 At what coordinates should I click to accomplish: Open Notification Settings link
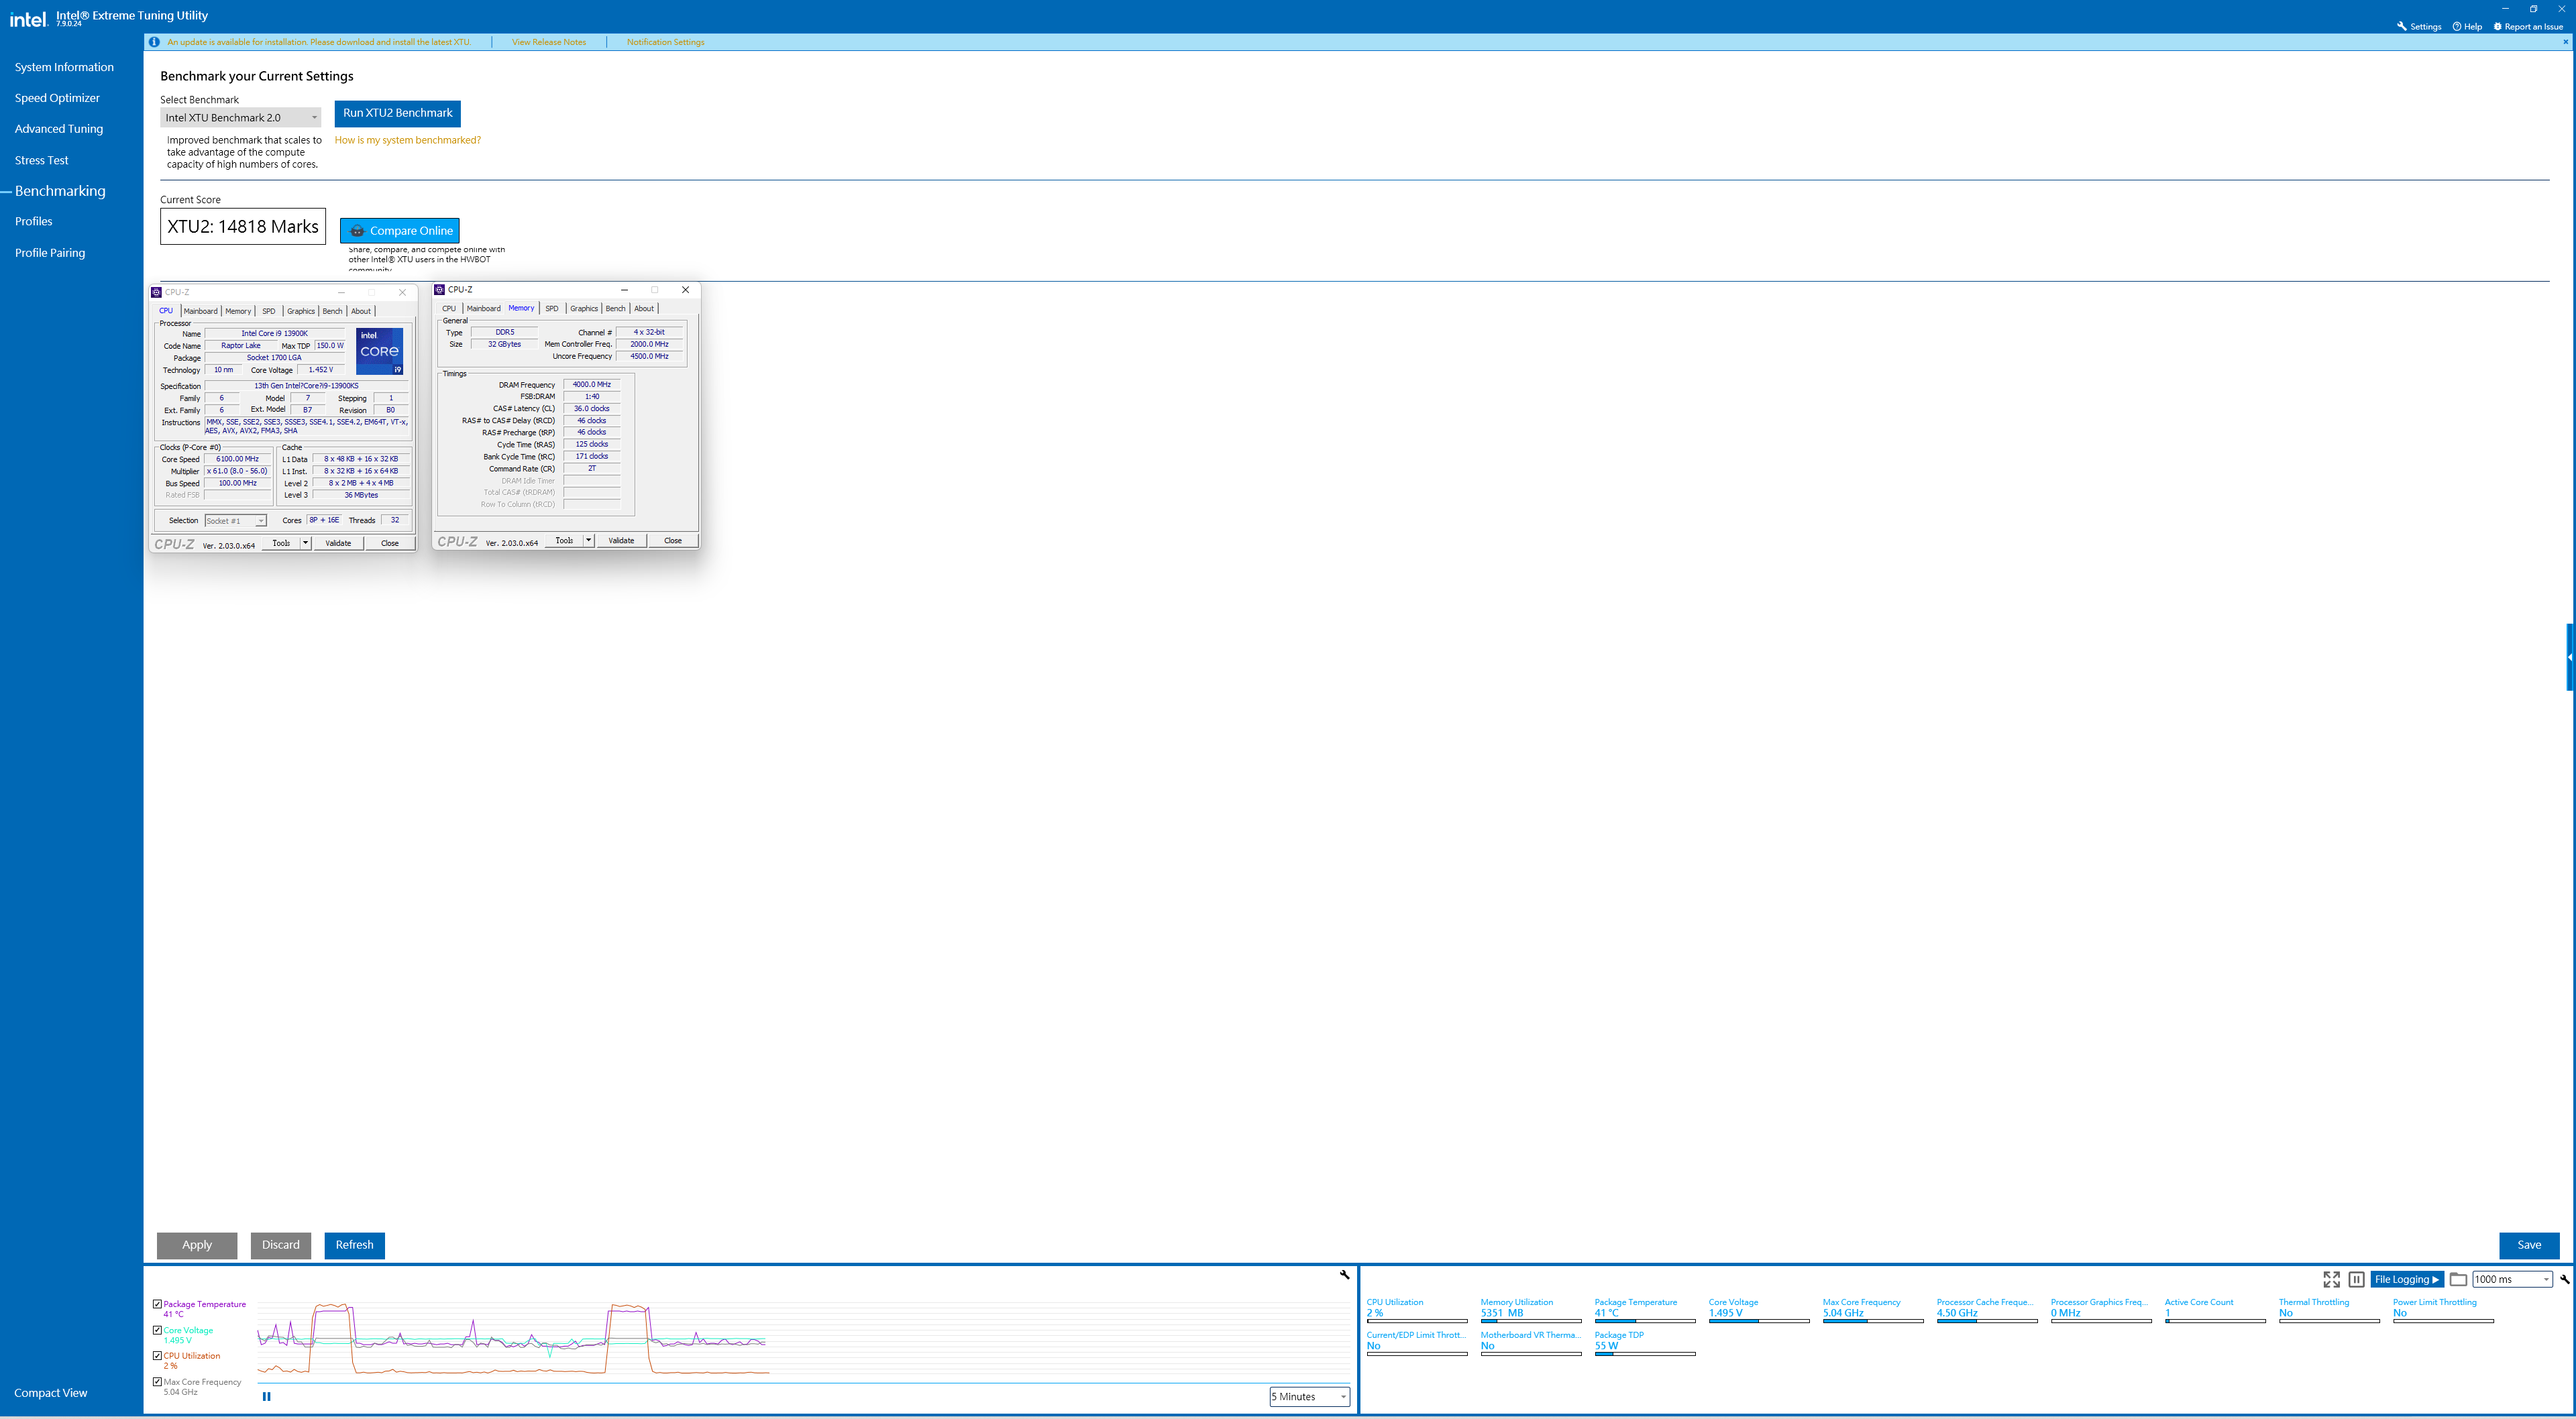(666, 42)
